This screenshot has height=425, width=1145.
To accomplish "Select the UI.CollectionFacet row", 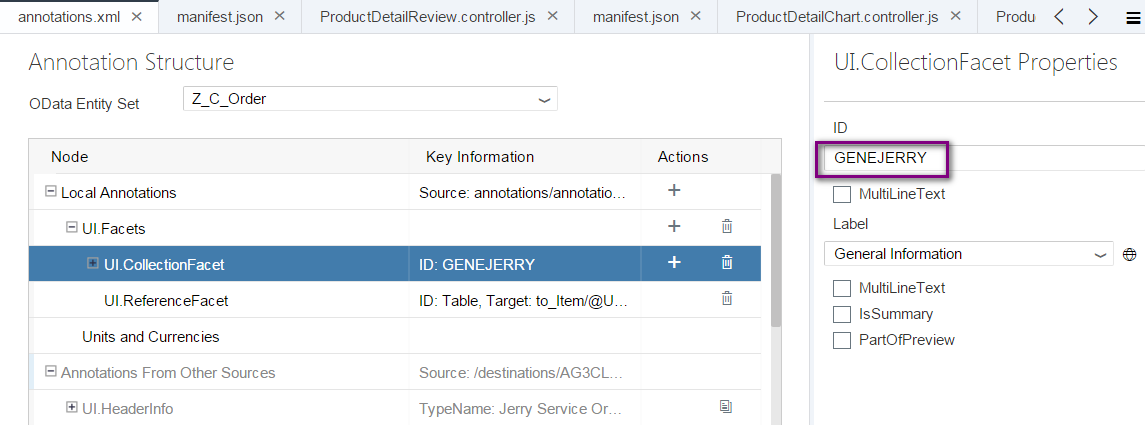I will 394,264.
